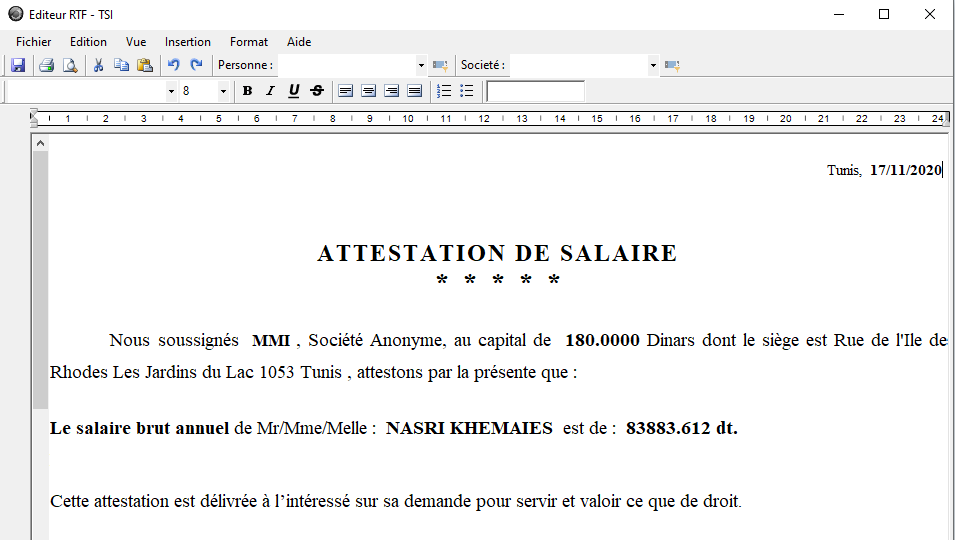Click the company name MMI

271,341
